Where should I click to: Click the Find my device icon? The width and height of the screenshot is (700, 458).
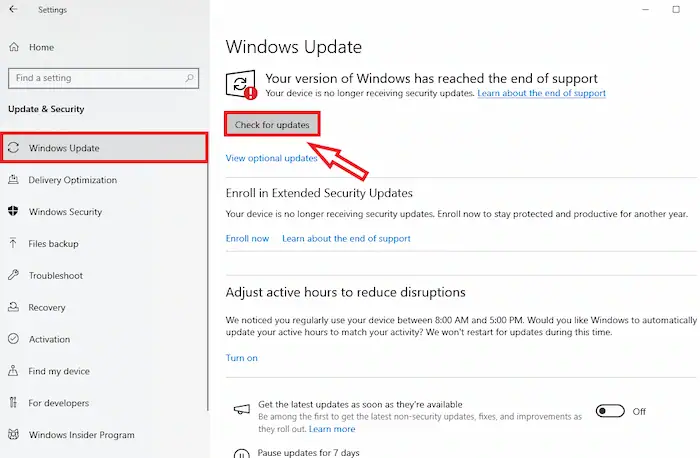(13, 371)
